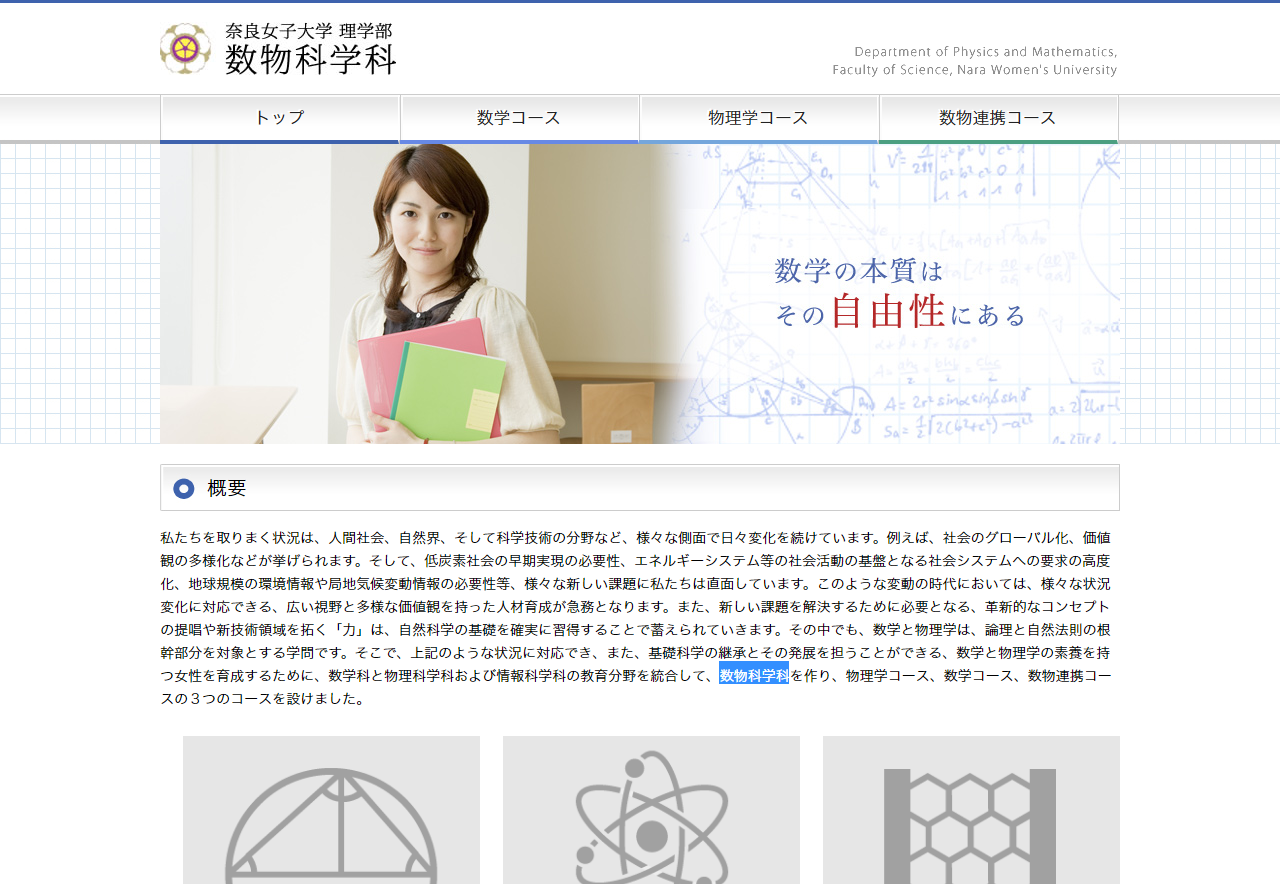Click the red 自由性 text in banner
1280x884 pixels.
888,311
